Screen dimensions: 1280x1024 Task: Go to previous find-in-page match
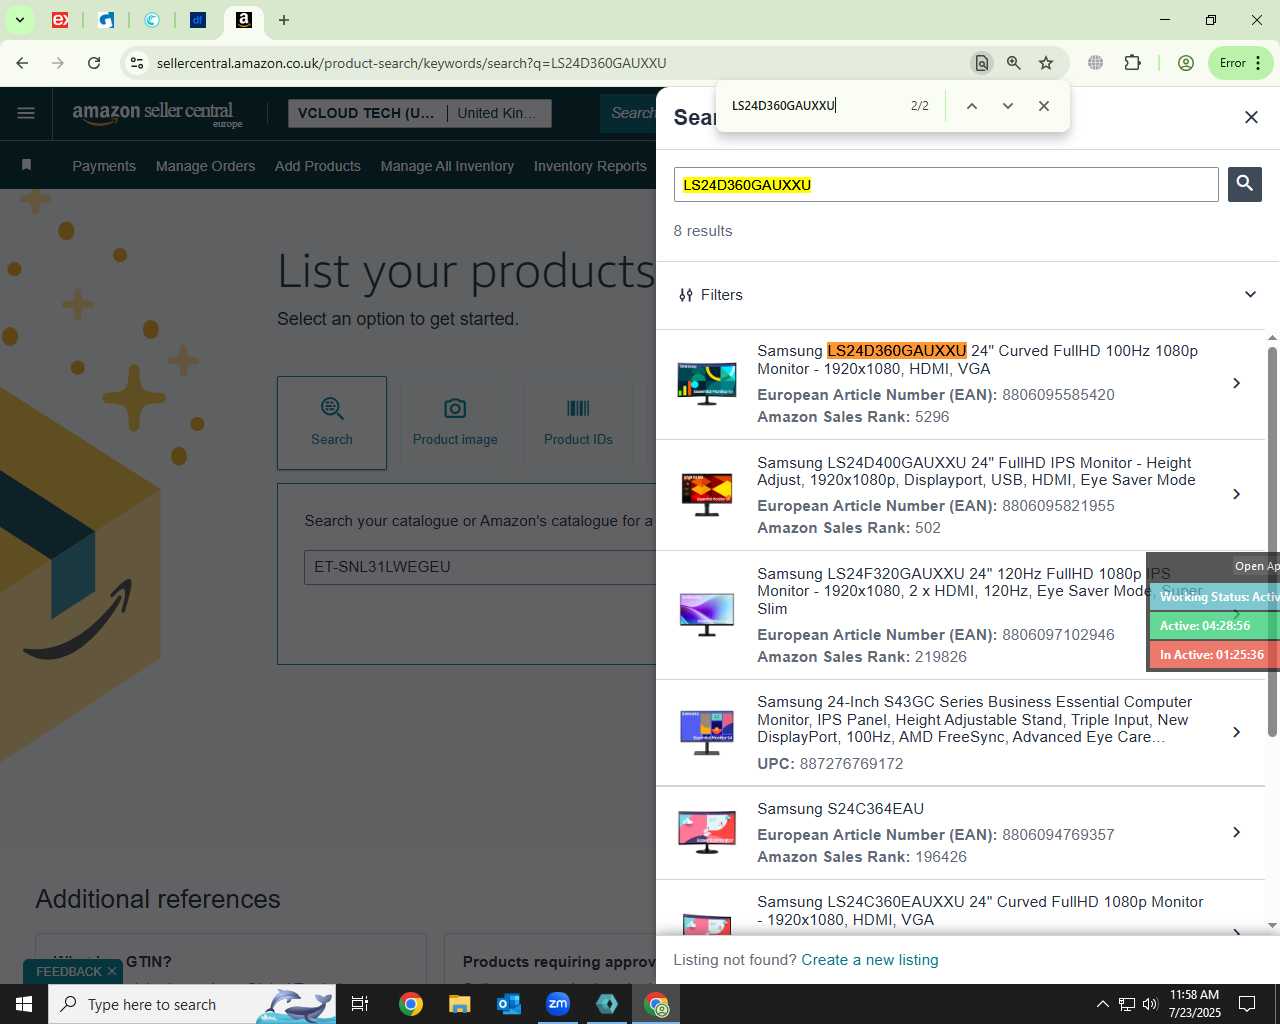click(971, 105)
